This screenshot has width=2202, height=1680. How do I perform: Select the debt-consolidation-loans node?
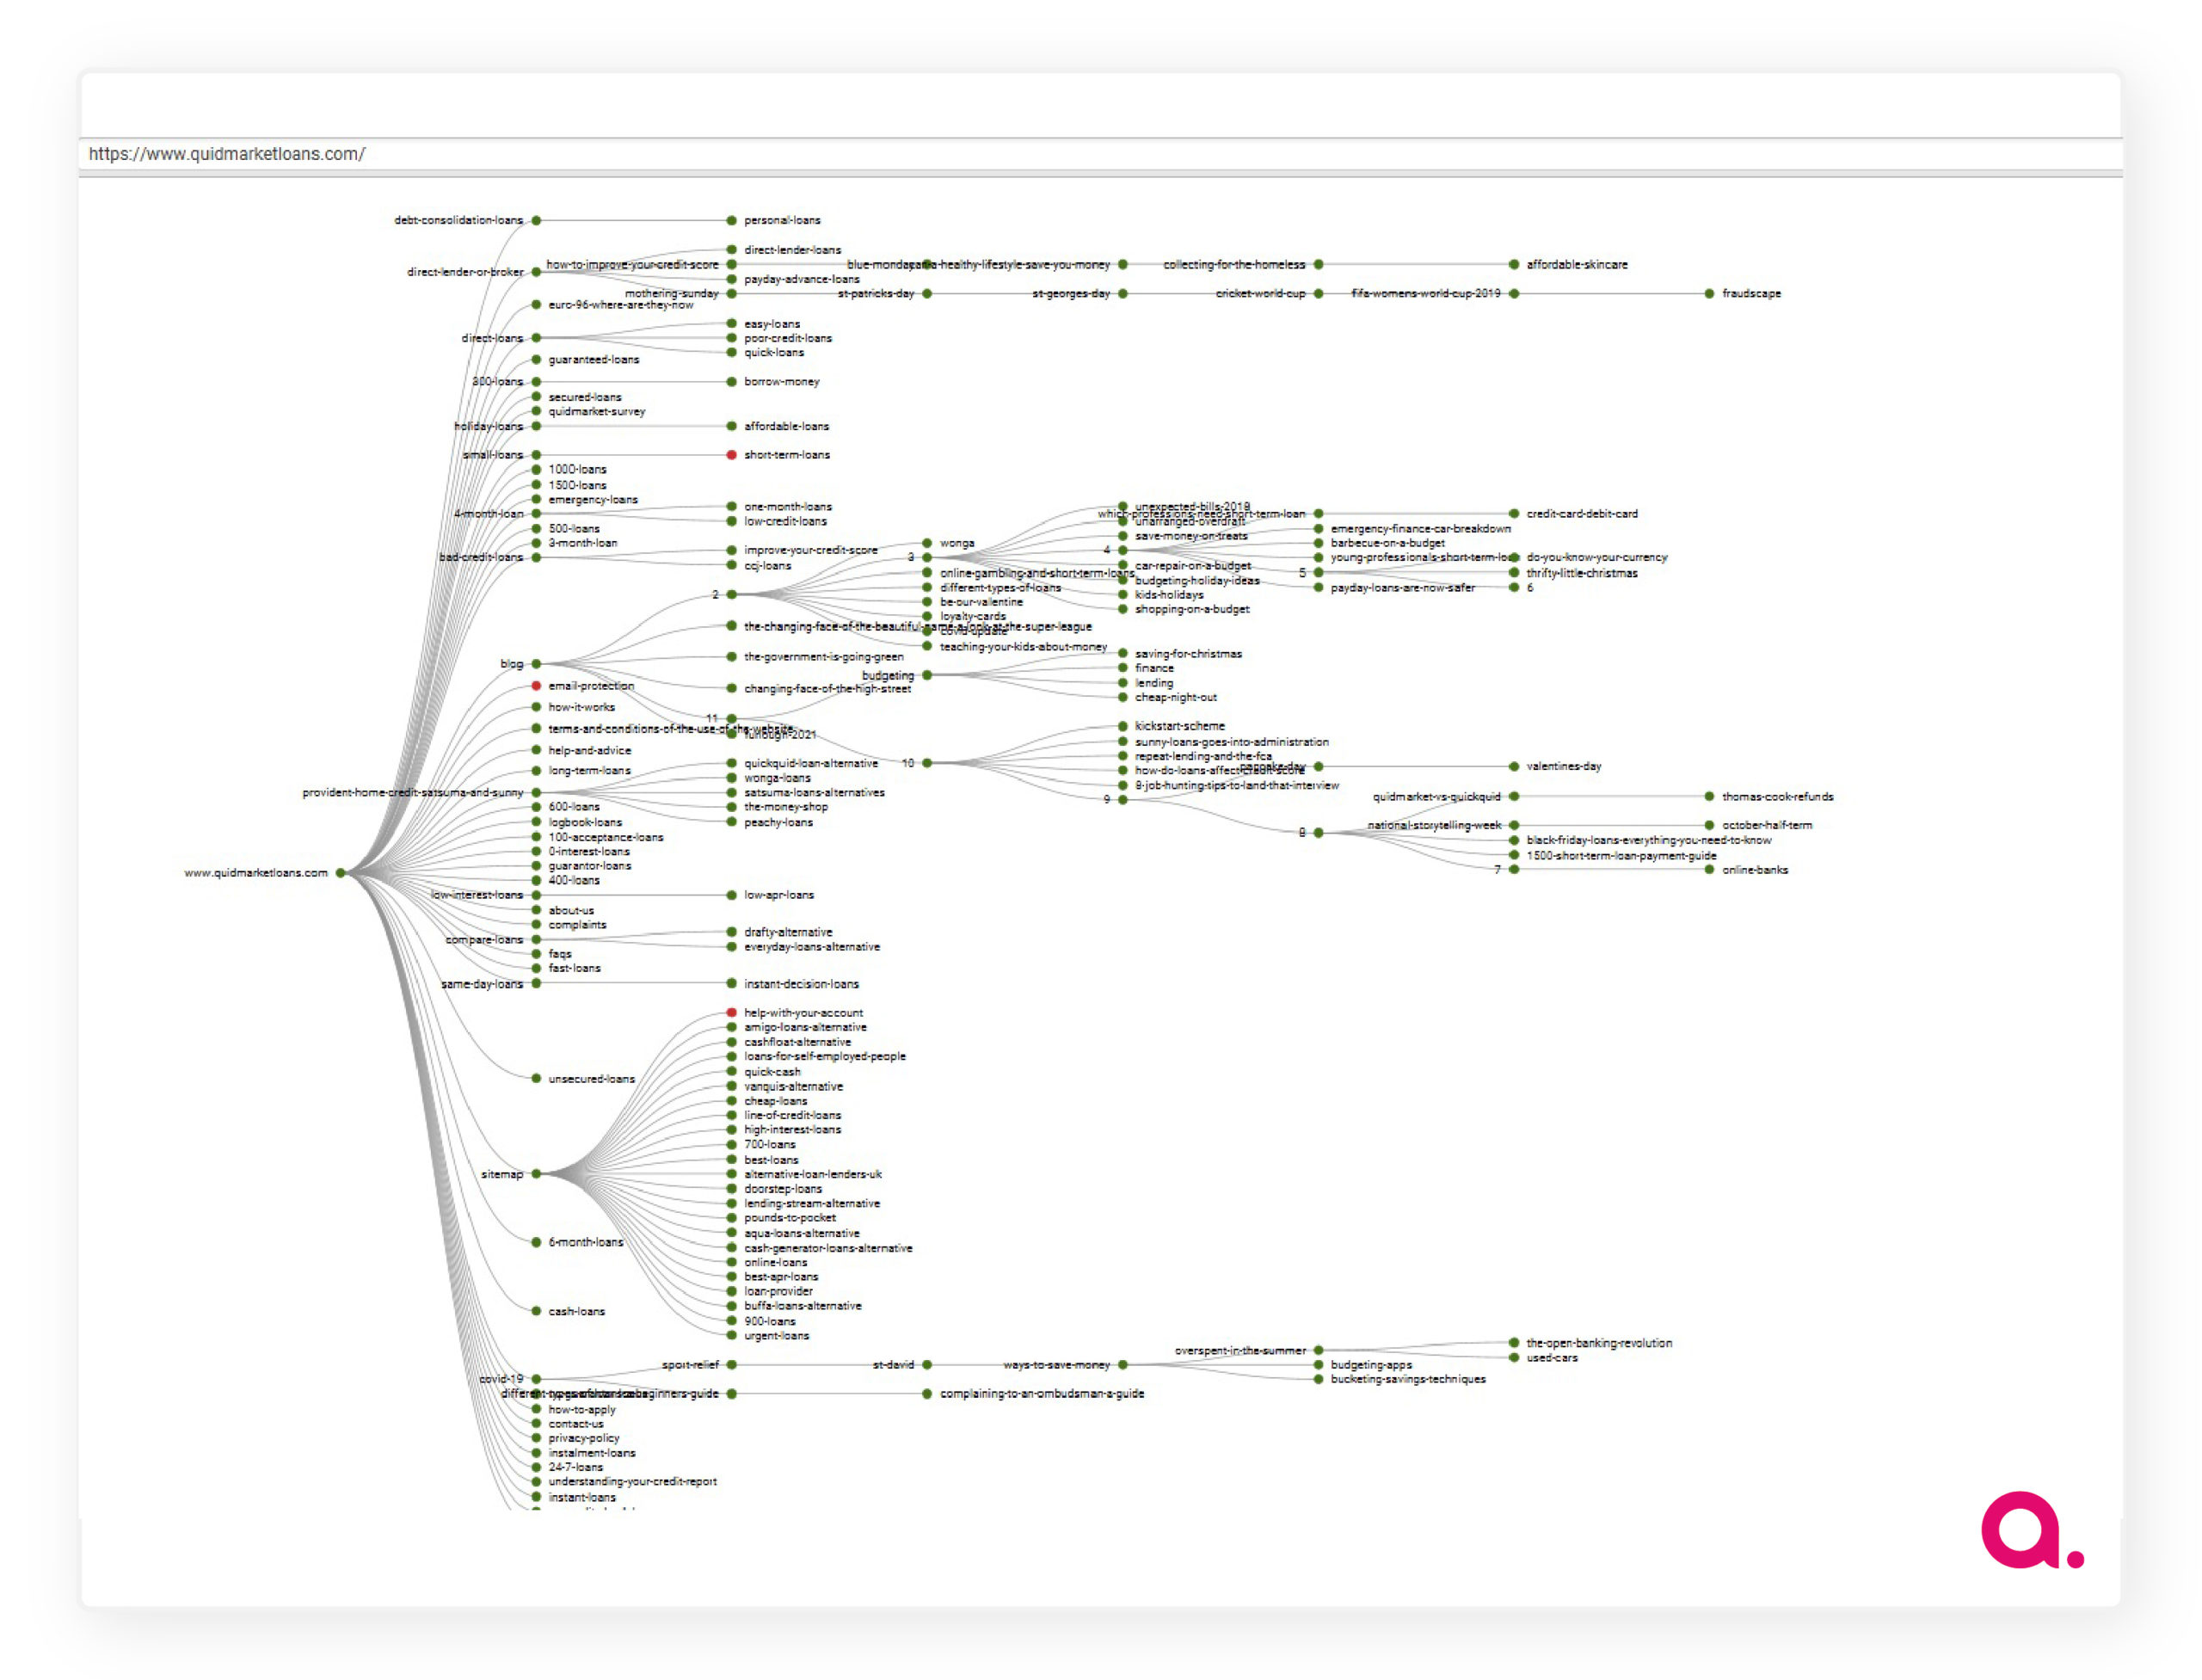pyautogui.click(x=536, y=220)
